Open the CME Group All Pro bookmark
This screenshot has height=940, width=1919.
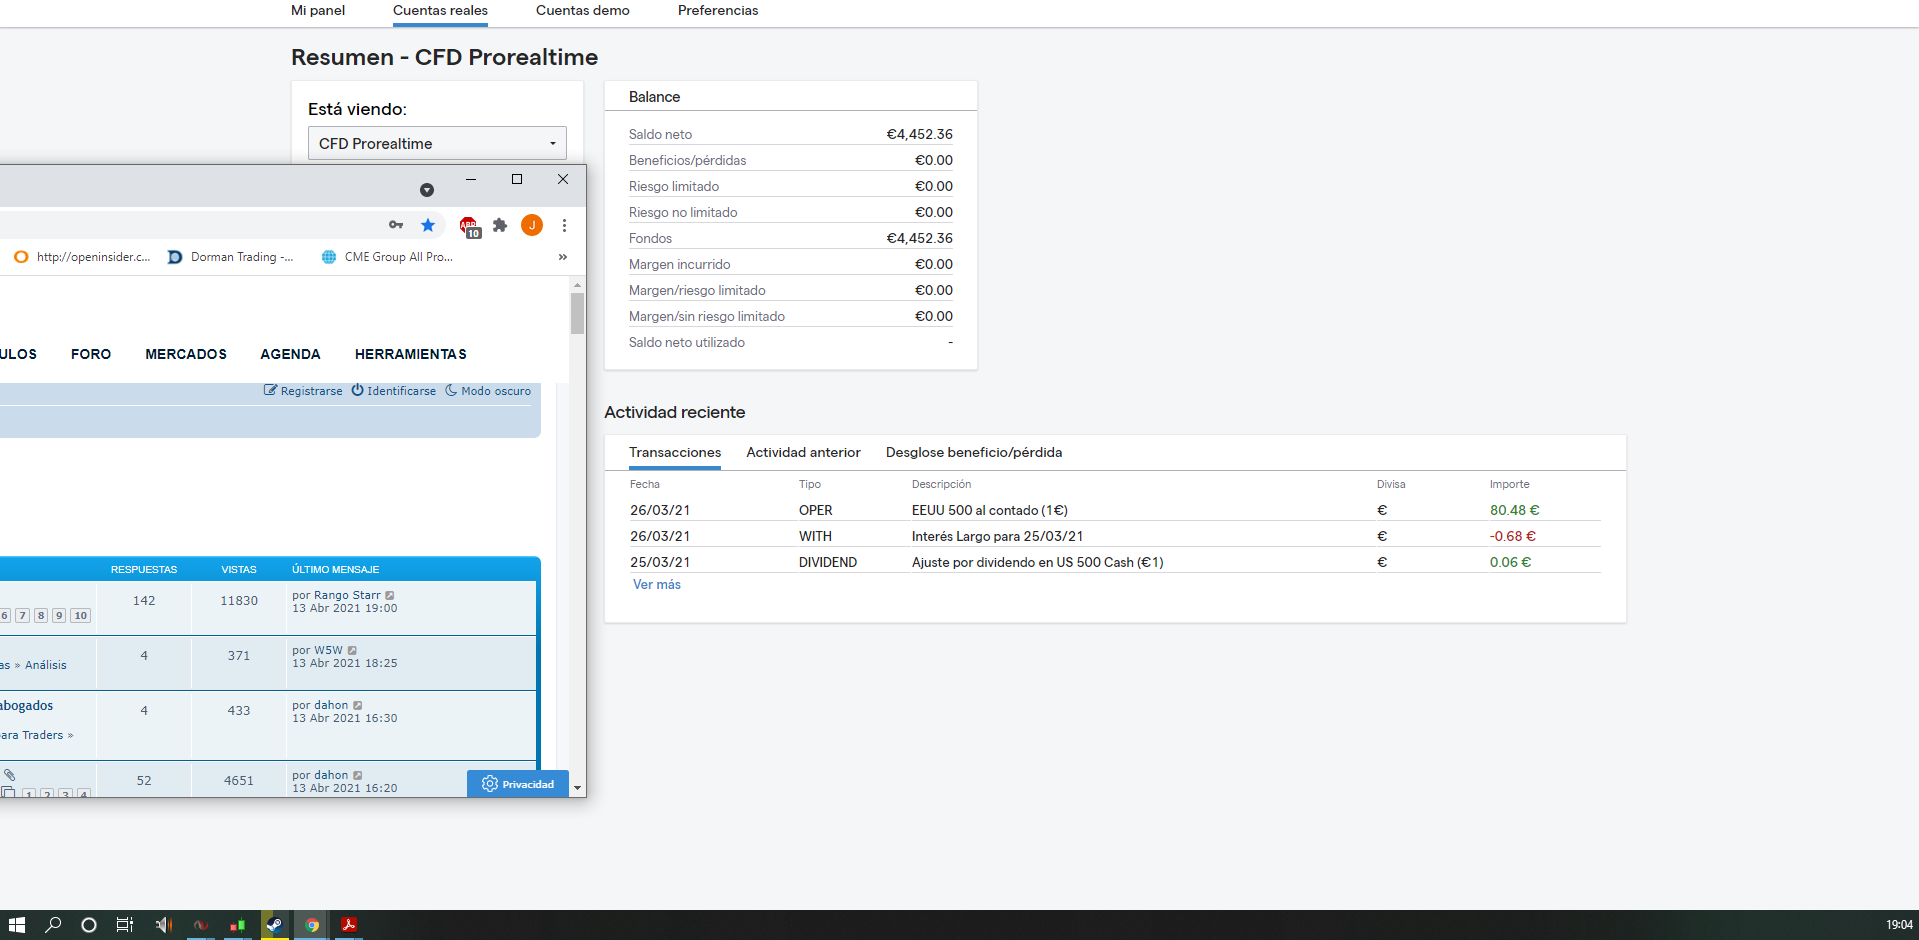[x=387, y=257]
